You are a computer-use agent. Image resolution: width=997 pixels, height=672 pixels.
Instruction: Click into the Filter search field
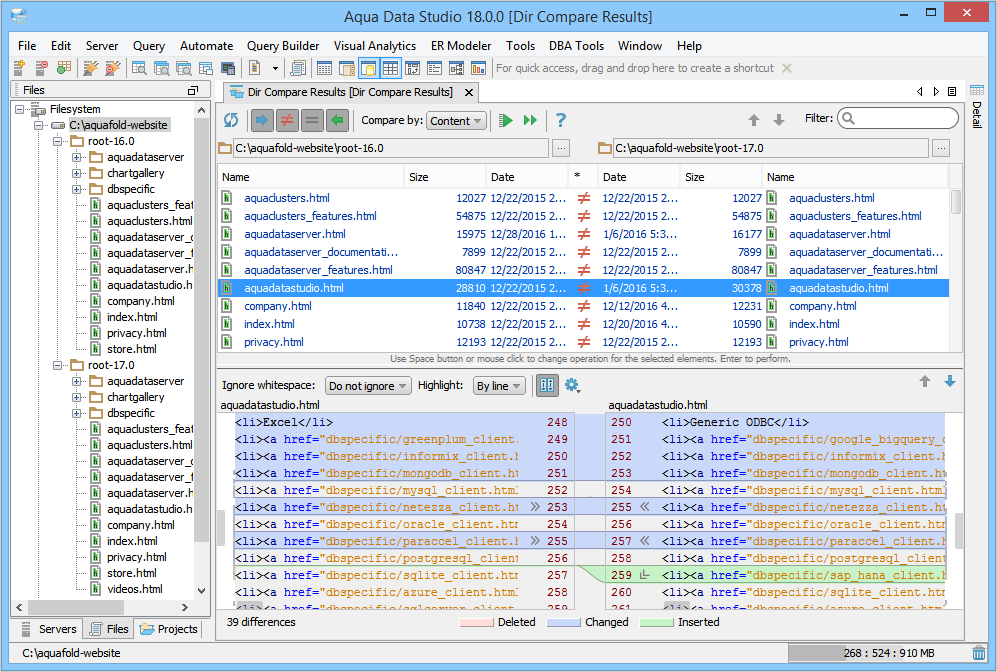(x=898, y=119)
